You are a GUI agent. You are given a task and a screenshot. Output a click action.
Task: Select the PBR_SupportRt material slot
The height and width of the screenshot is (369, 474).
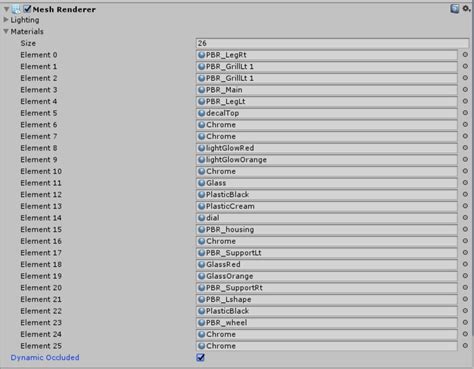point(327,288)
